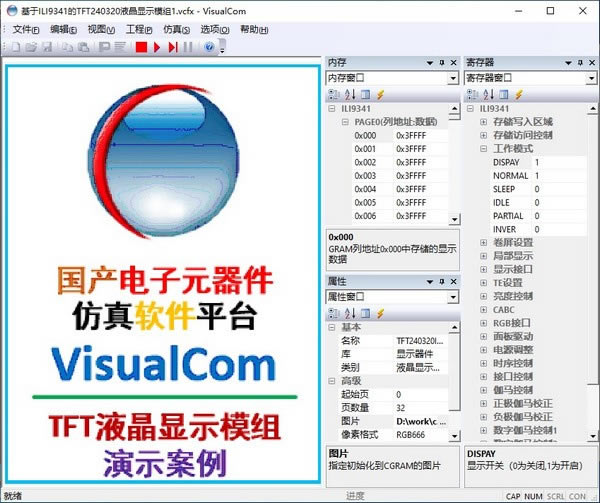600x503 pixels.
Task: Collapse the PAGE0 memory node
Action: (345, 122)
